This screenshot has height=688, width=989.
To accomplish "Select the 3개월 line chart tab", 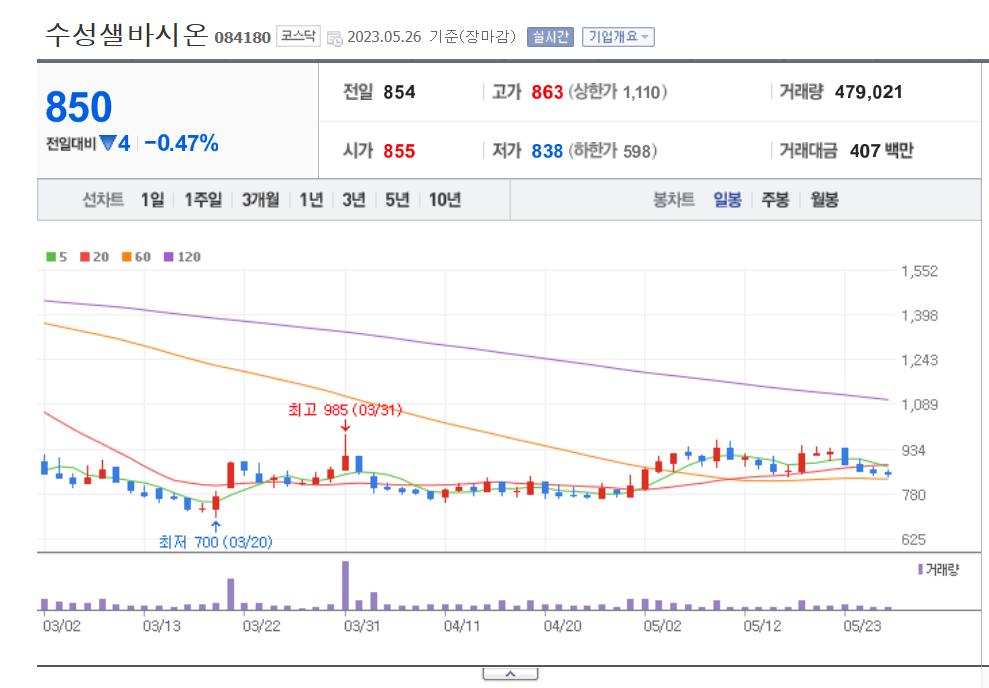I will 260,200.
